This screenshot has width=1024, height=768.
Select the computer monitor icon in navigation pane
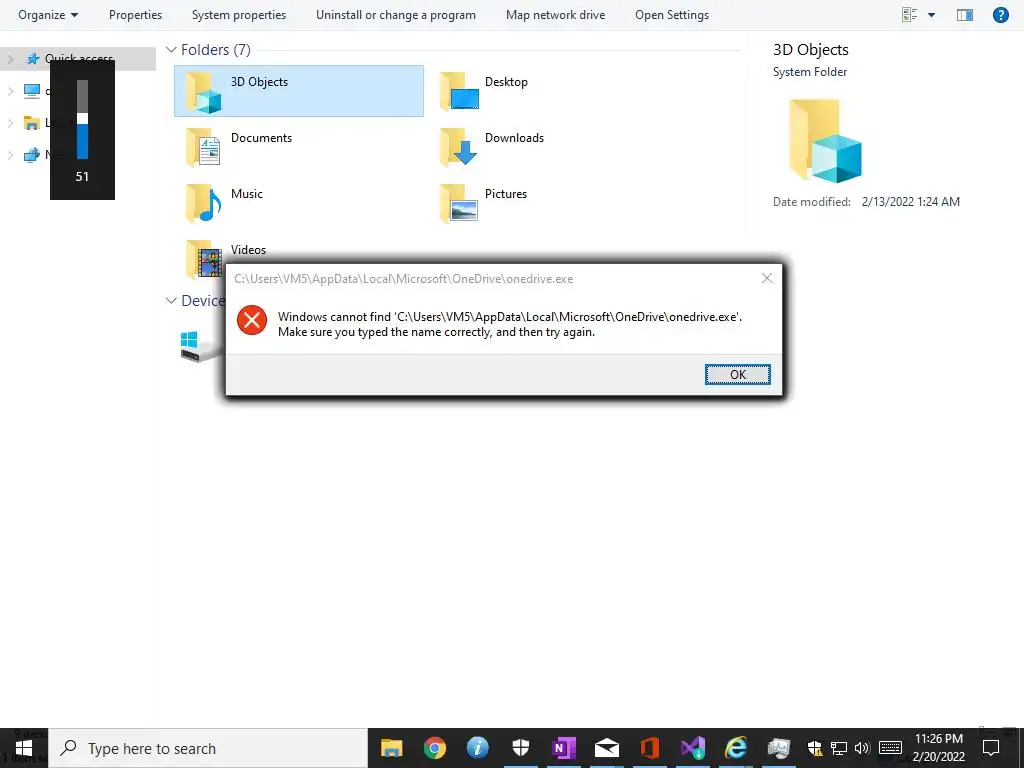(32, 91)
